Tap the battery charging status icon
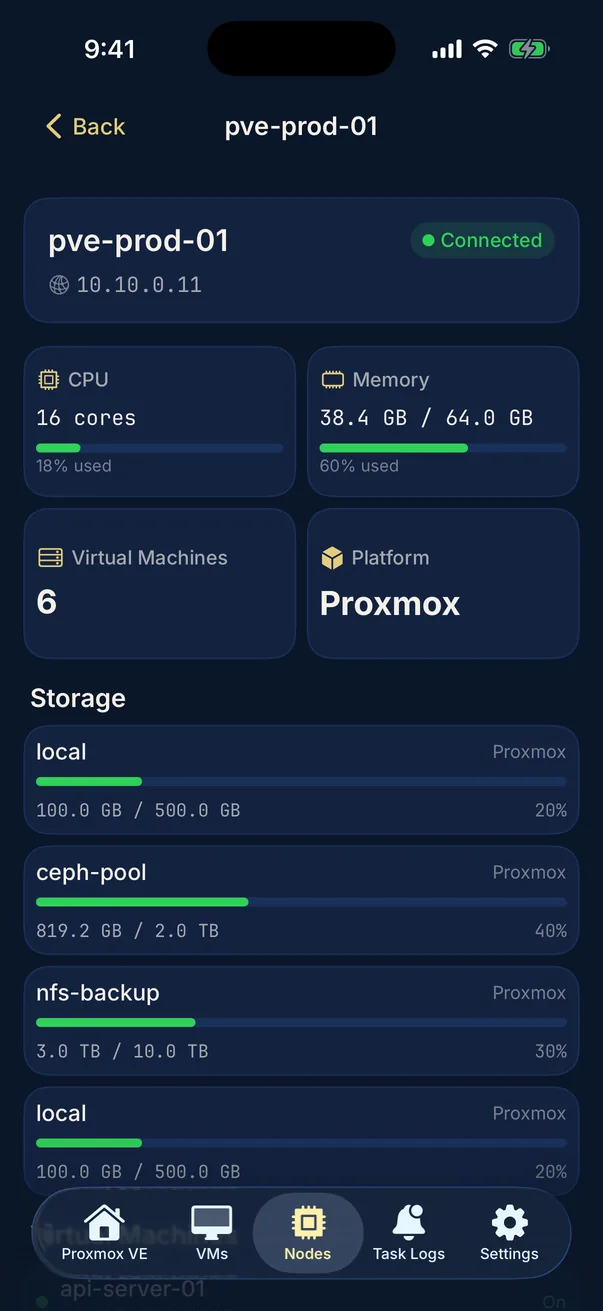 click(529, 49)
